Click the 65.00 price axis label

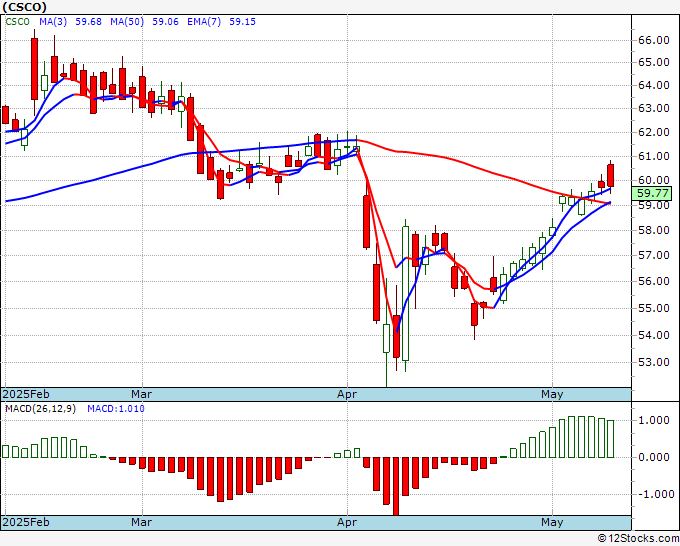tap(654, 62)
